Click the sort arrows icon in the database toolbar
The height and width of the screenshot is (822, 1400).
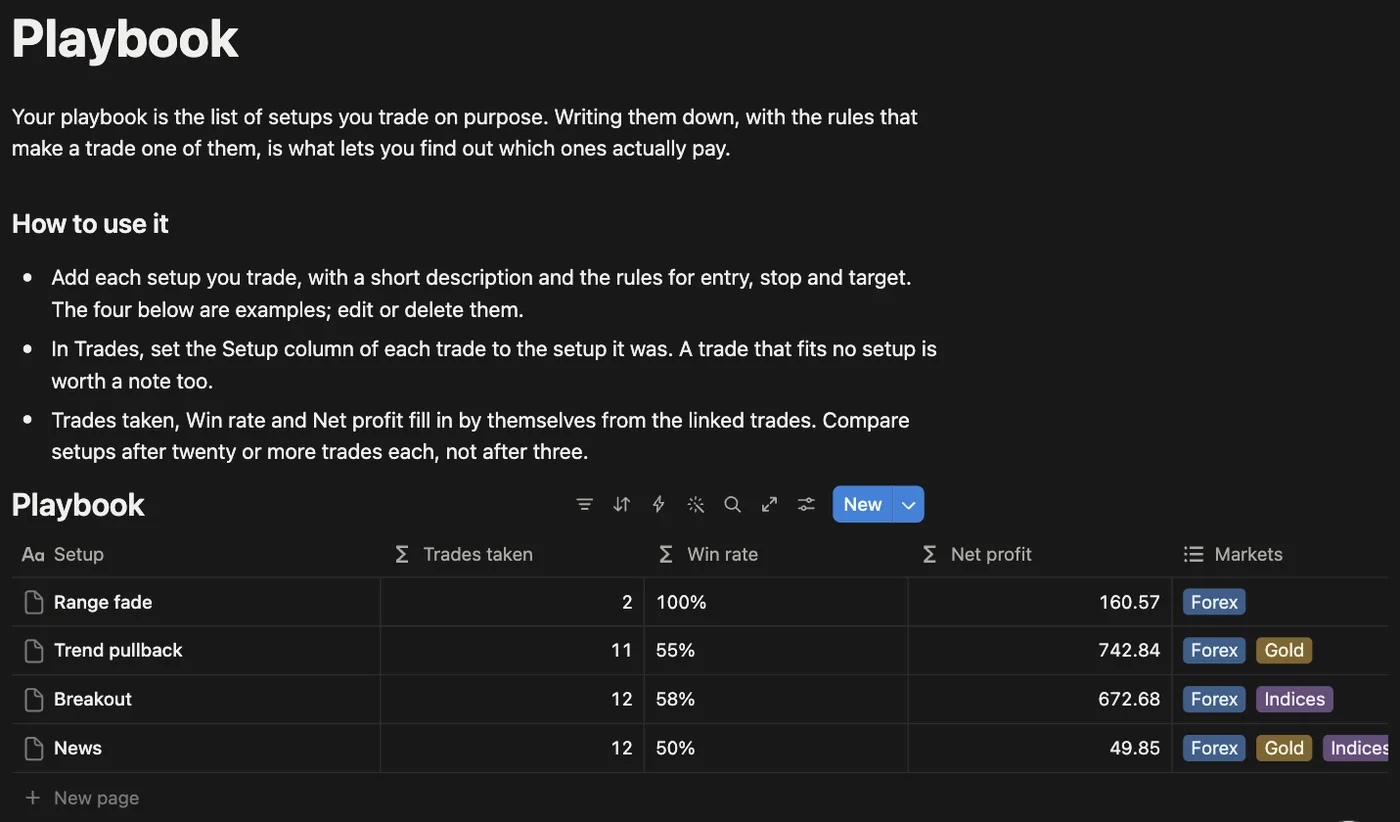pos(622,504)
